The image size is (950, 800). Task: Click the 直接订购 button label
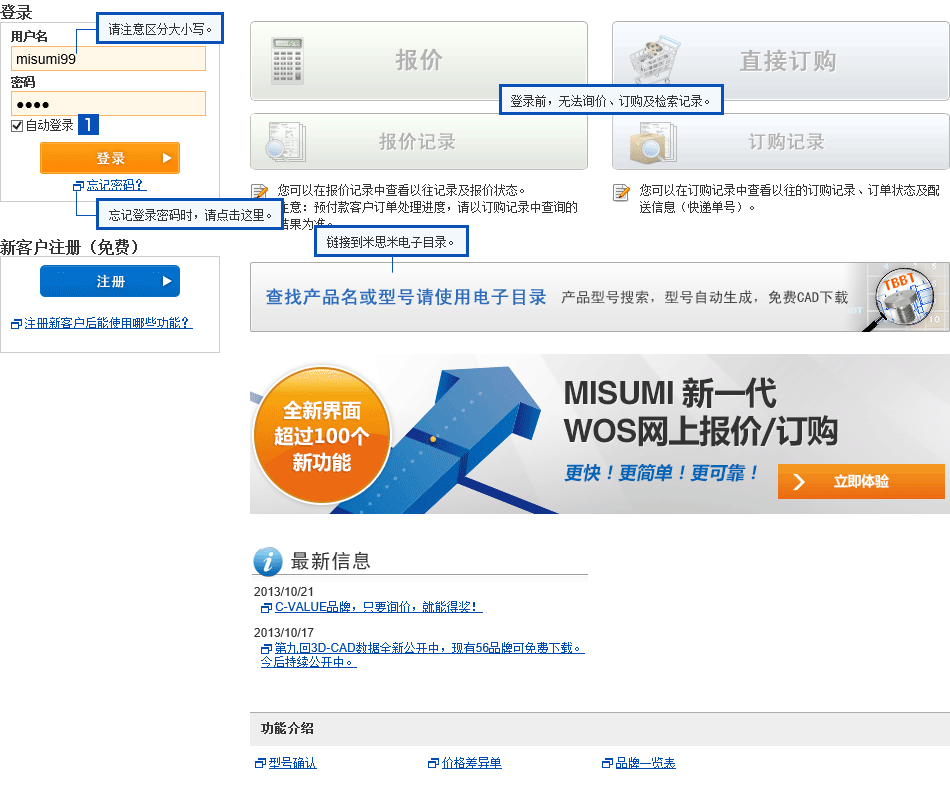click(x=788, y=61)
